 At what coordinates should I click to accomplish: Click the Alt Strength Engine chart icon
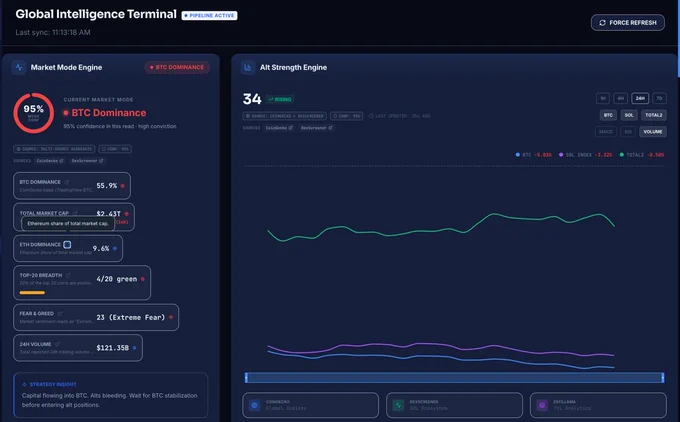point(248,67)
